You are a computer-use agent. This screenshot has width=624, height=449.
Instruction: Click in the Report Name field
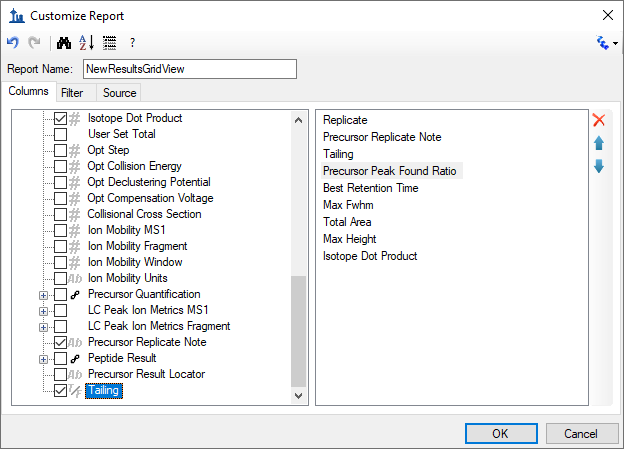point(190,69)
